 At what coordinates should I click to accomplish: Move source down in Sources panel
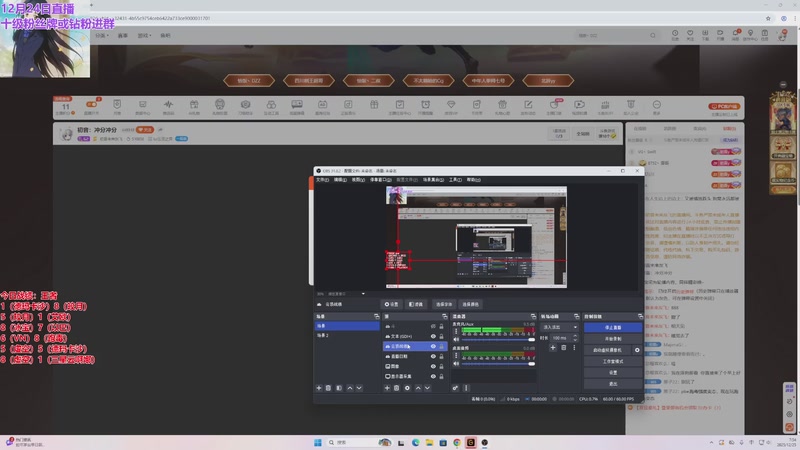click(428, 388)
